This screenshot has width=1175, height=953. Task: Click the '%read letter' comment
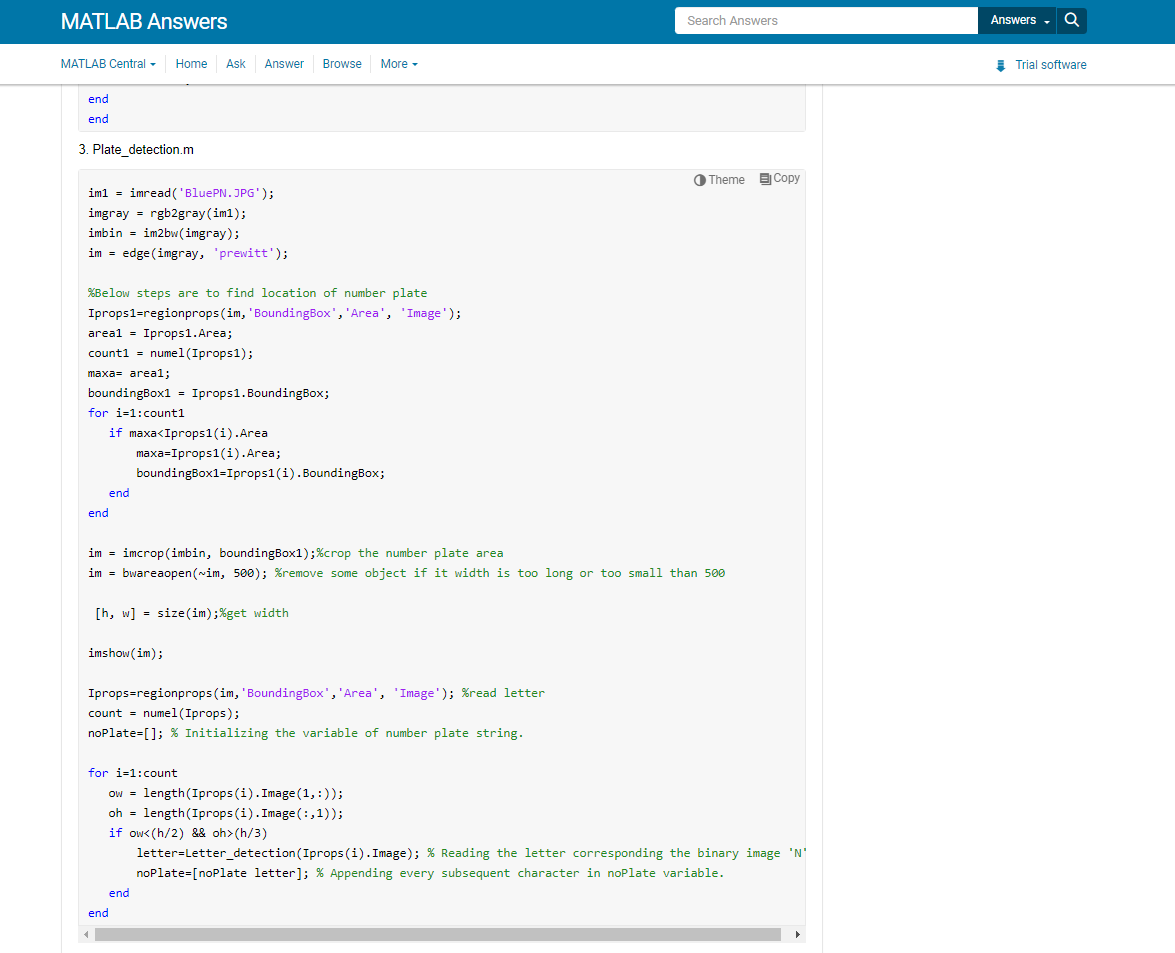(x=503, y=693)
